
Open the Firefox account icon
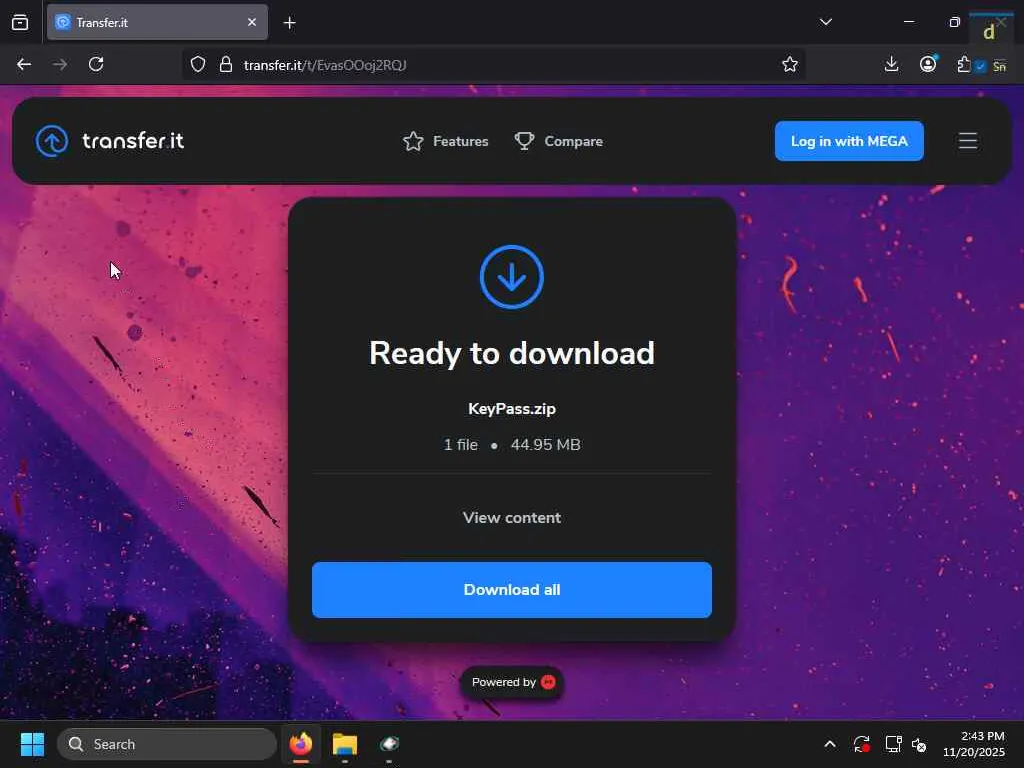point(927,64)
